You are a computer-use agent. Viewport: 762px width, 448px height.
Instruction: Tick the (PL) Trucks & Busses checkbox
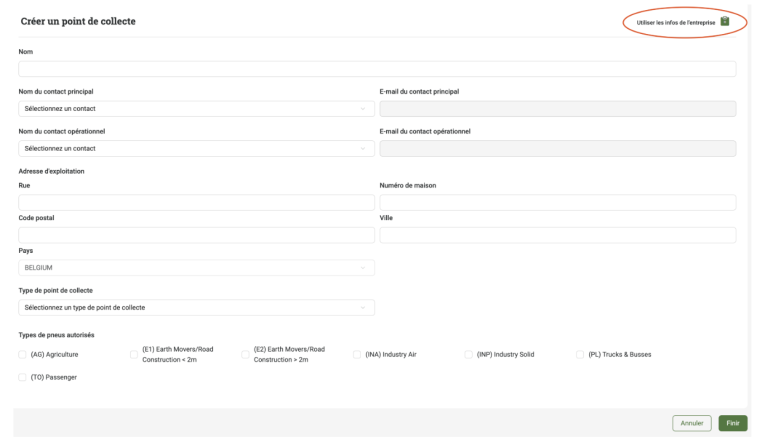[580, 355]
